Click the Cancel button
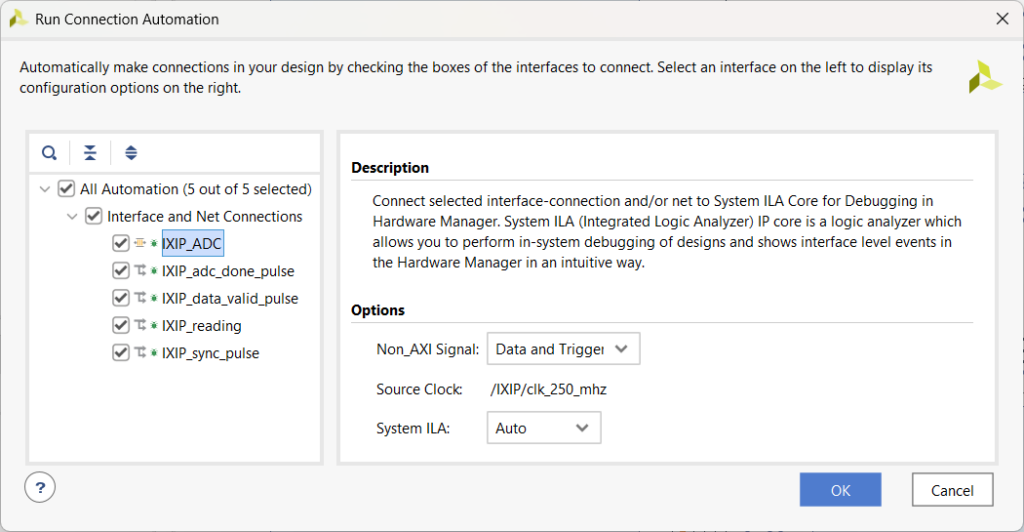Screen dimensions: 1024x532 point(952,490)
